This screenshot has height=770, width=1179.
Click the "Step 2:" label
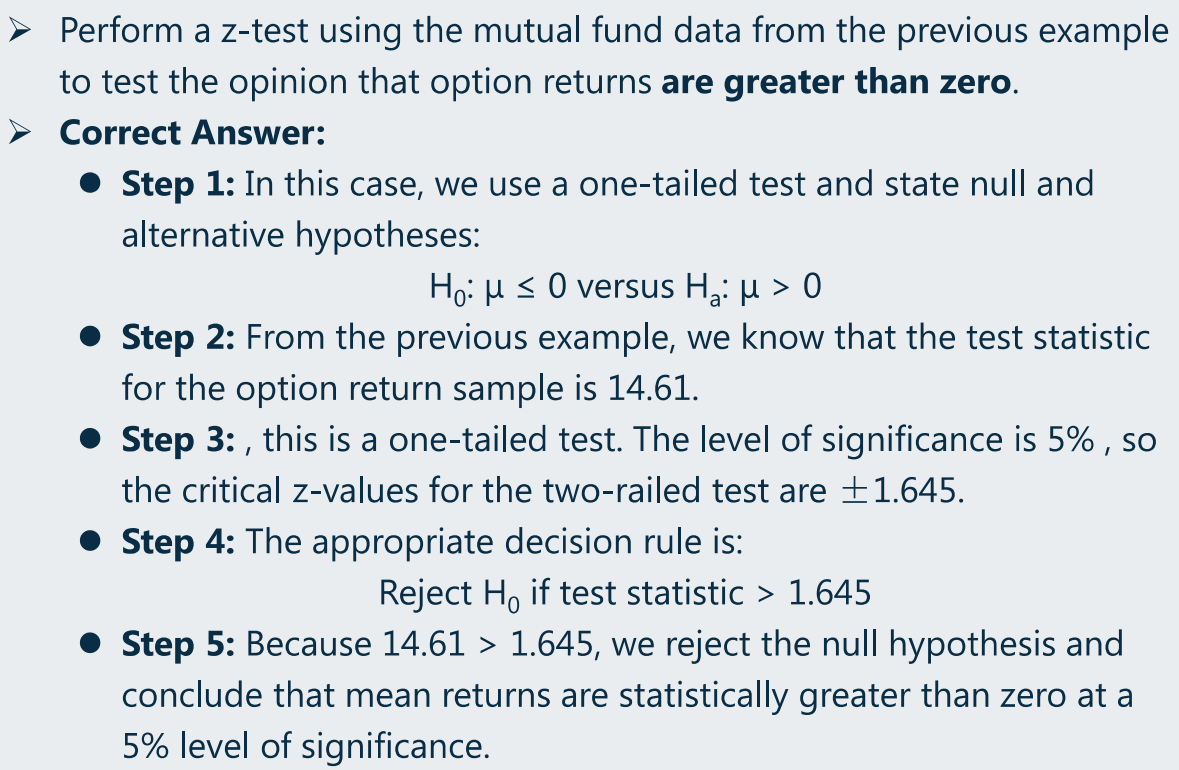(x=178, y=338)
